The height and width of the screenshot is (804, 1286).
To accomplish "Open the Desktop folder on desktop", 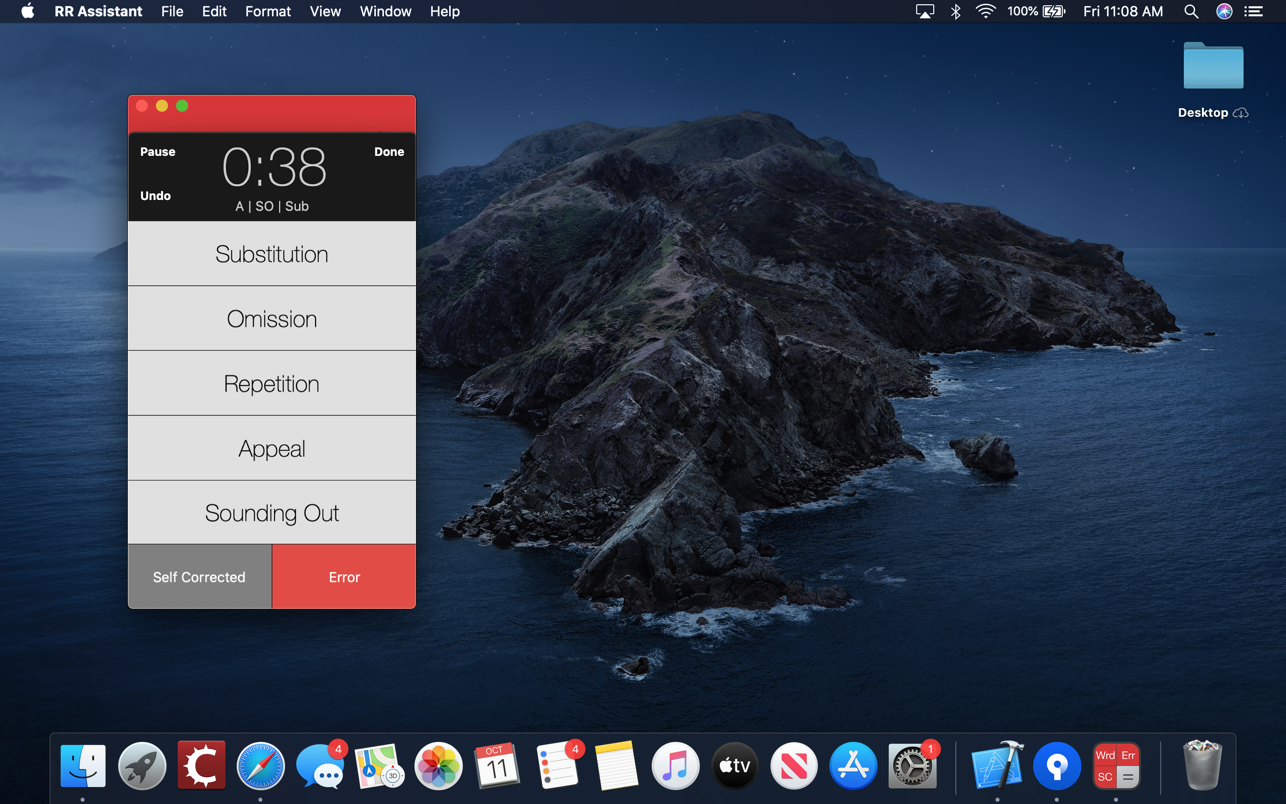I will coord(1213,66).
